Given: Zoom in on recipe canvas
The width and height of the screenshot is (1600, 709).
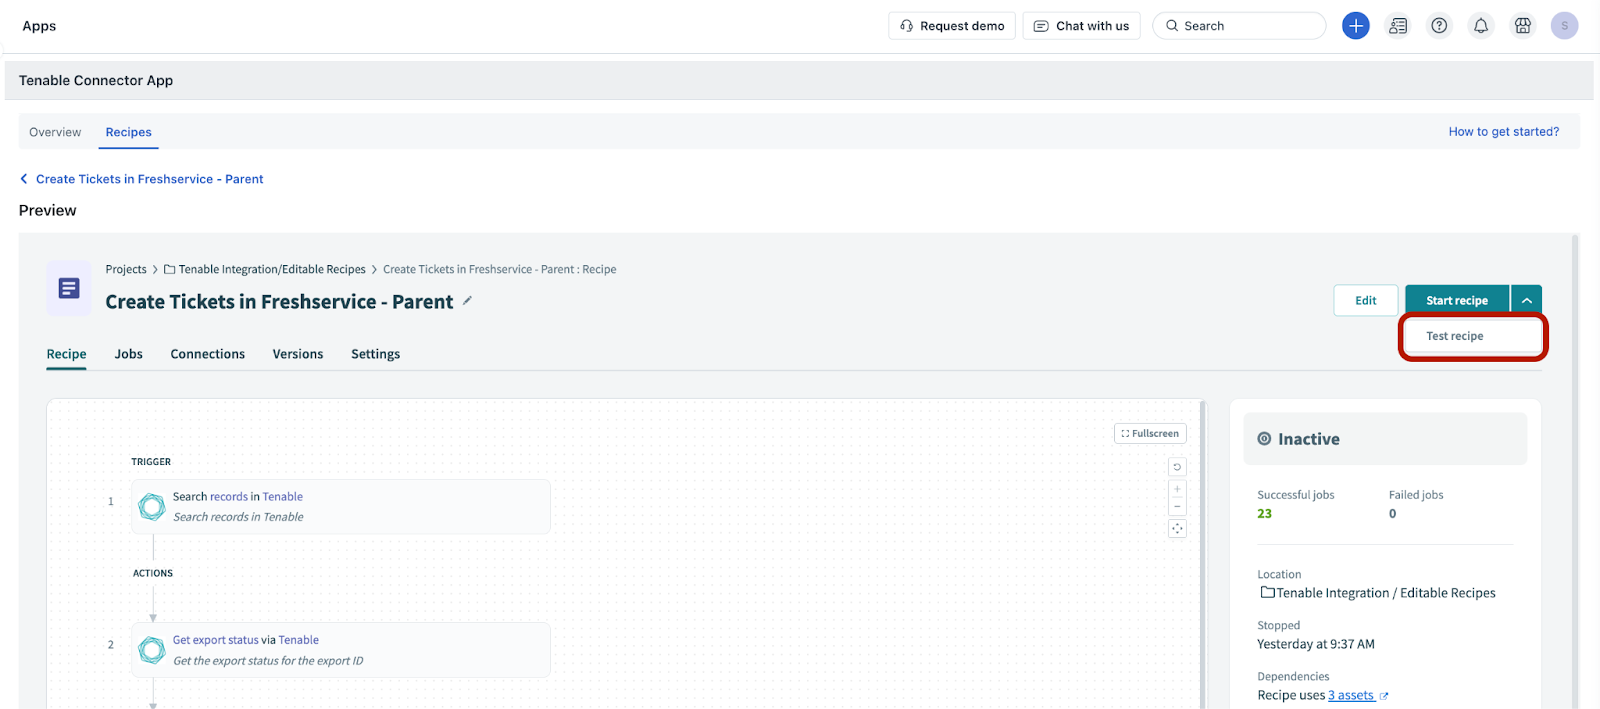Looking at the screenshot, I should click(1177, 489).
